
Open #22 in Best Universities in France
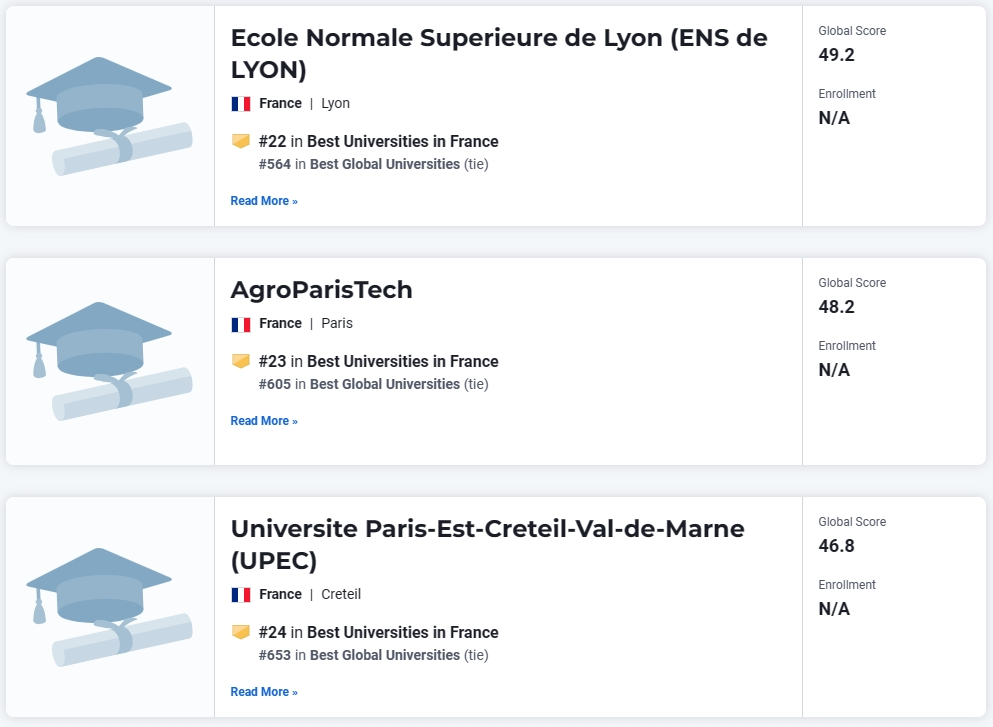(379, 141)
